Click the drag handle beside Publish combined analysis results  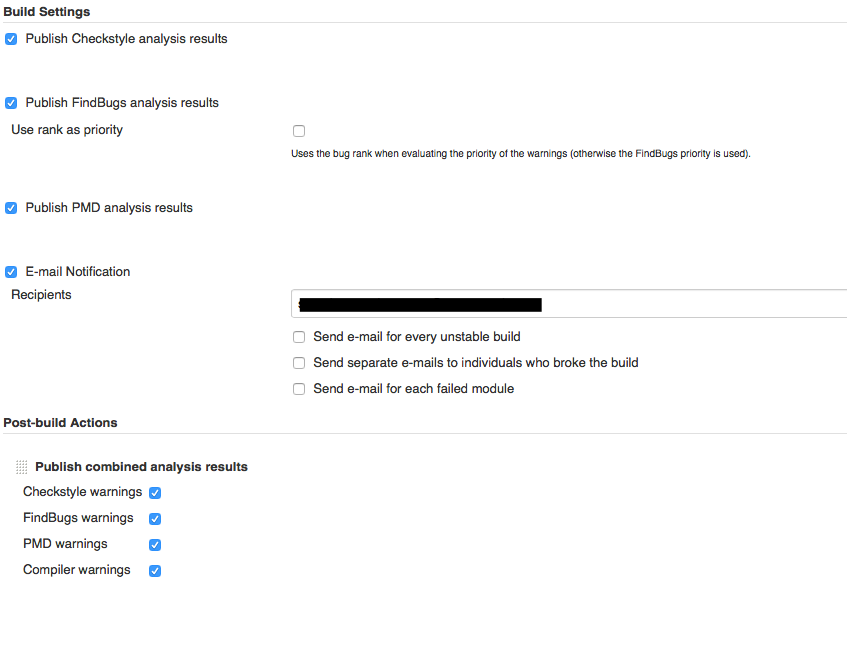click(22, 467)
